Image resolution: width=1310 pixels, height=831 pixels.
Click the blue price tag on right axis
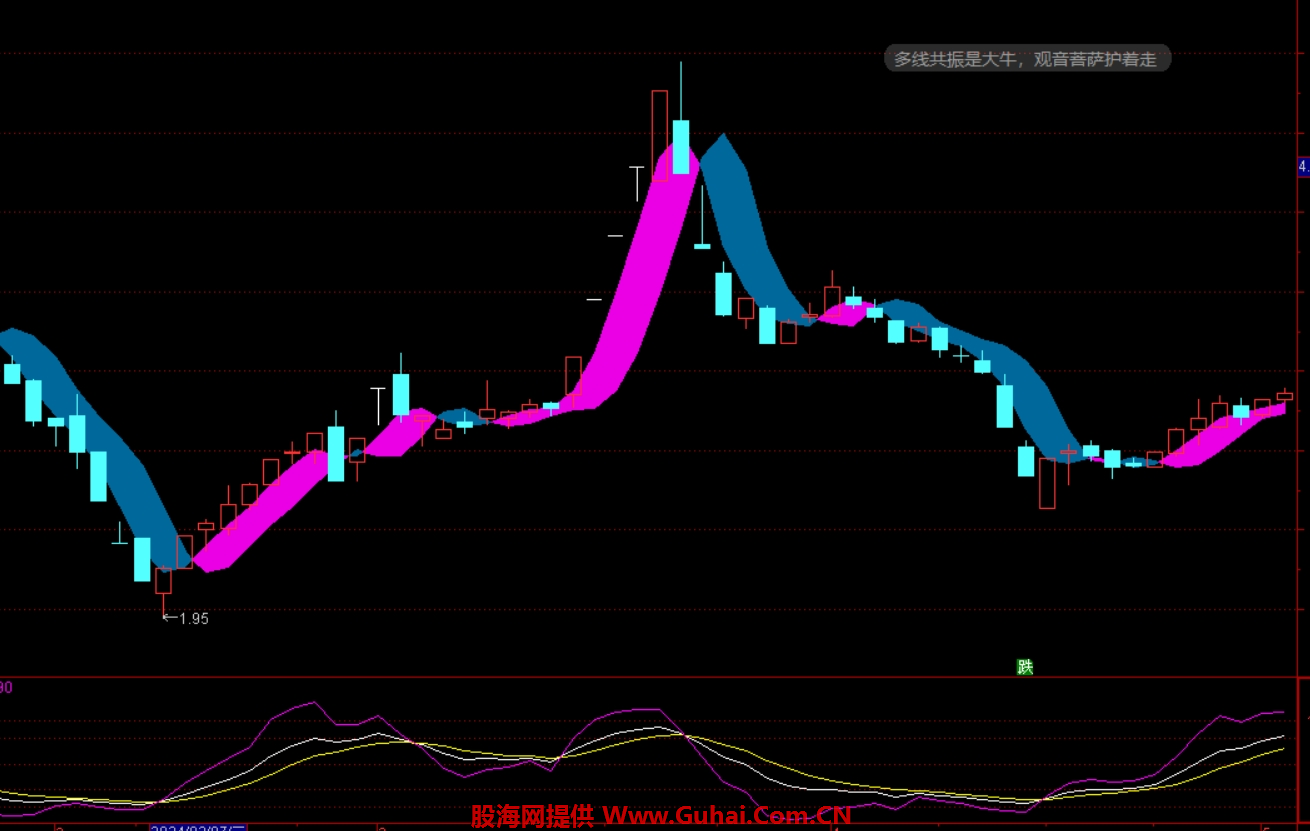coord(1303,167)
